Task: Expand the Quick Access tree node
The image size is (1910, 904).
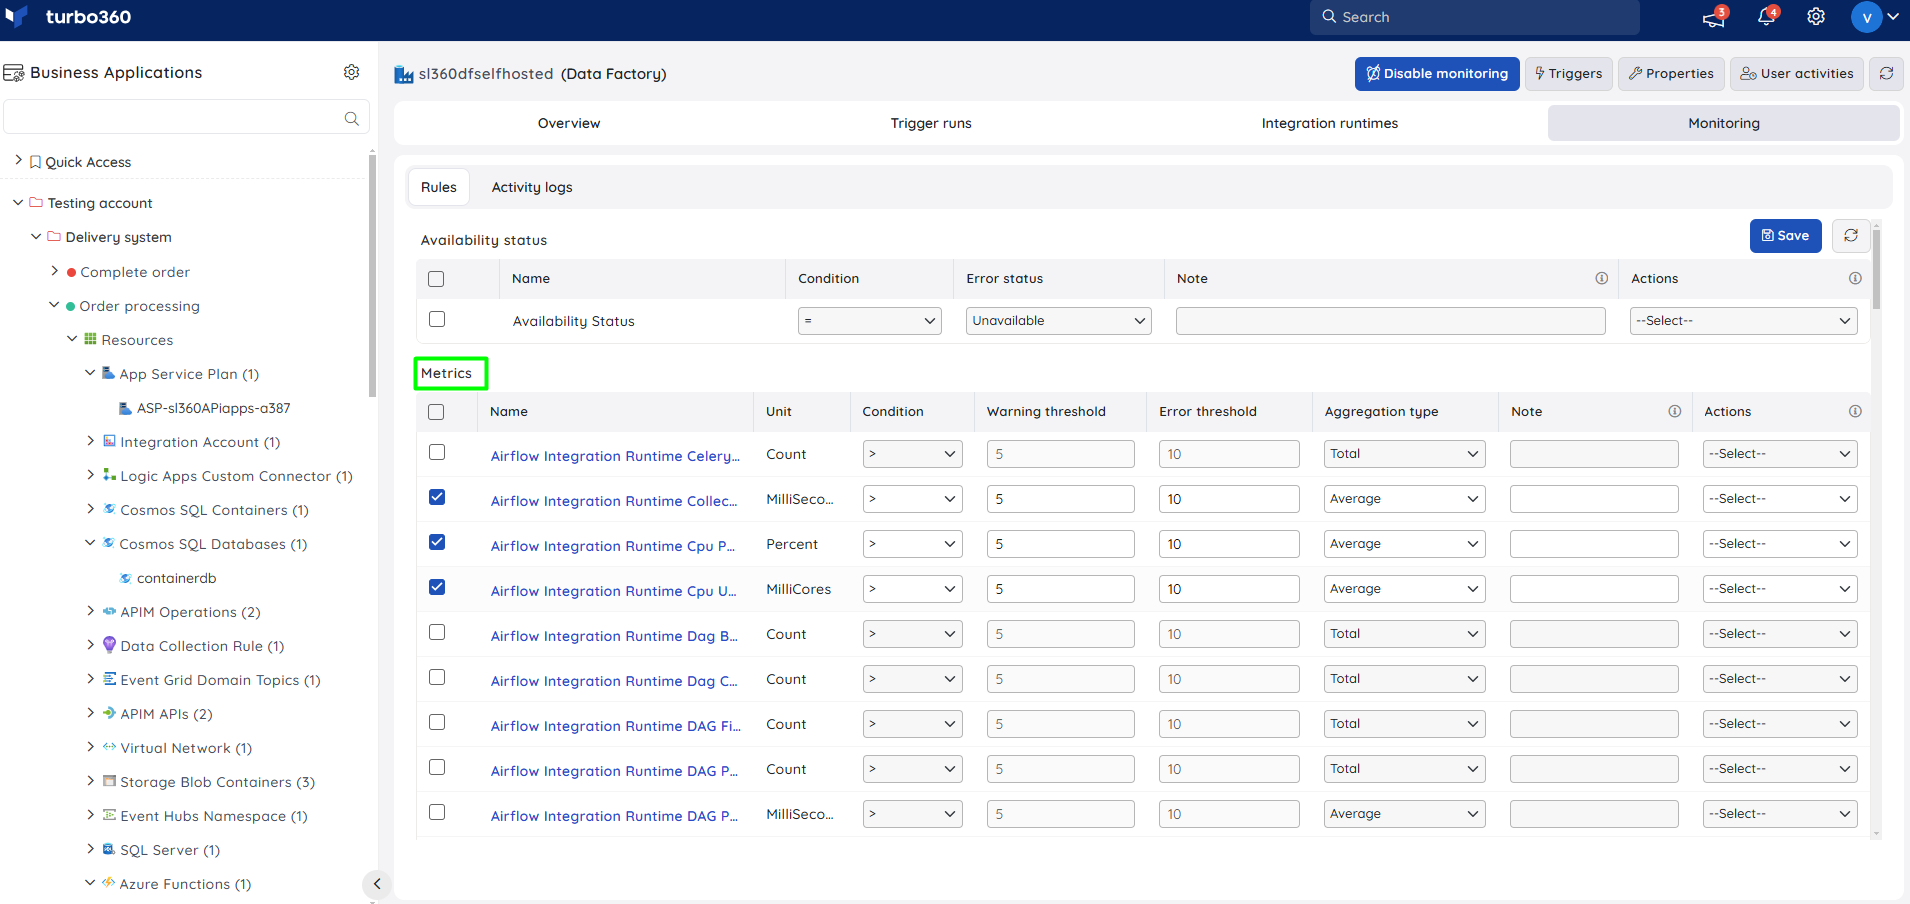Action: pyautogui.click(x=18, y=161)
